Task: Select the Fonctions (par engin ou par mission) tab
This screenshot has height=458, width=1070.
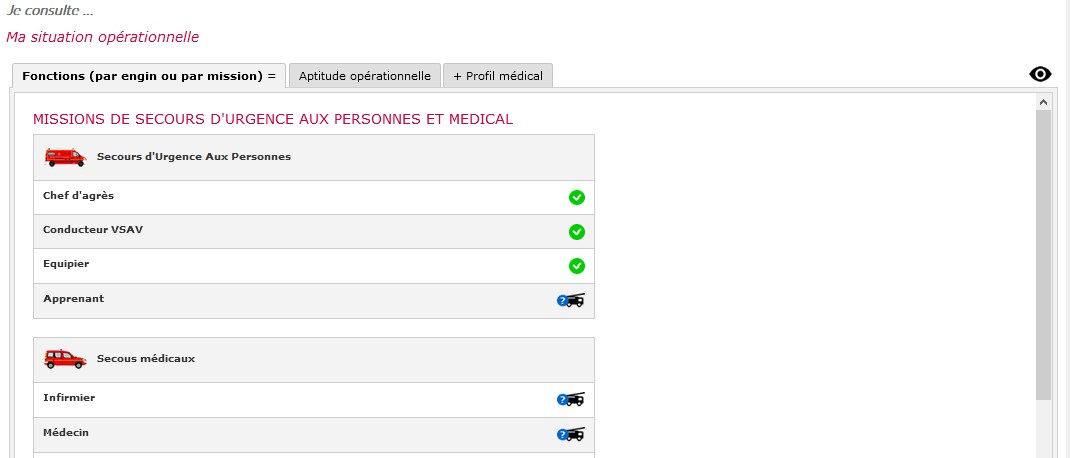Action: tap(149, 76)
